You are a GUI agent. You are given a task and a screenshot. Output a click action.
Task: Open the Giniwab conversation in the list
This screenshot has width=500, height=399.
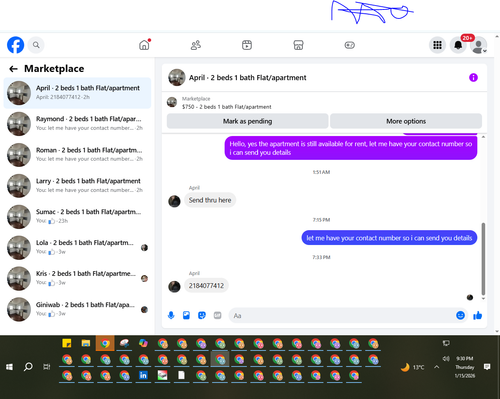pyautogui.click(x=77, y=309)
